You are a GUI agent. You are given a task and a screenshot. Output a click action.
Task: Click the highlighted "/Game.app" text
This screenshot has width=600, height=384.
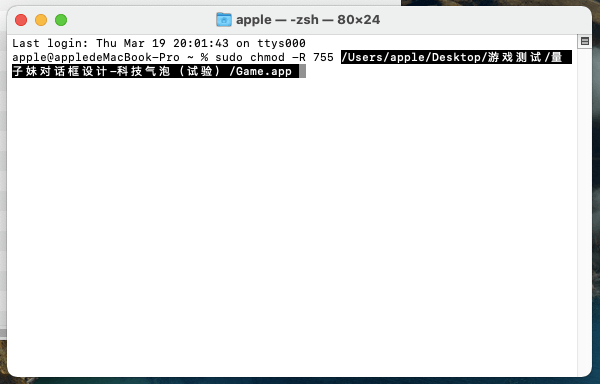[261, 72]
